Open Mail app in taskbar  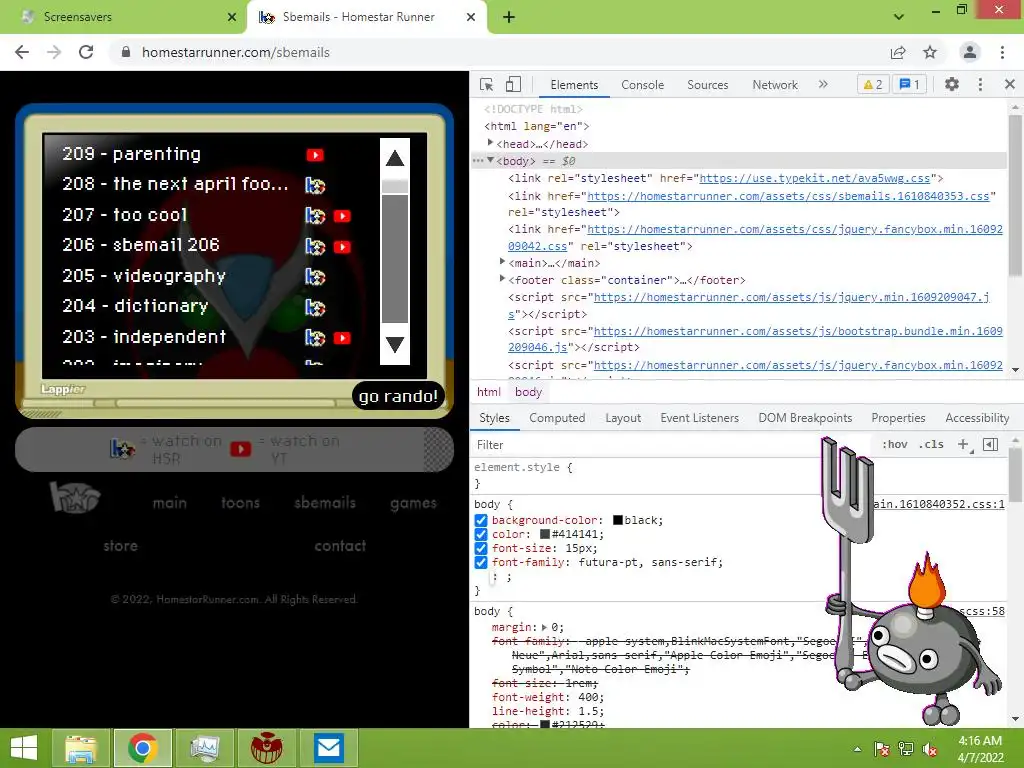pos(328,748)
